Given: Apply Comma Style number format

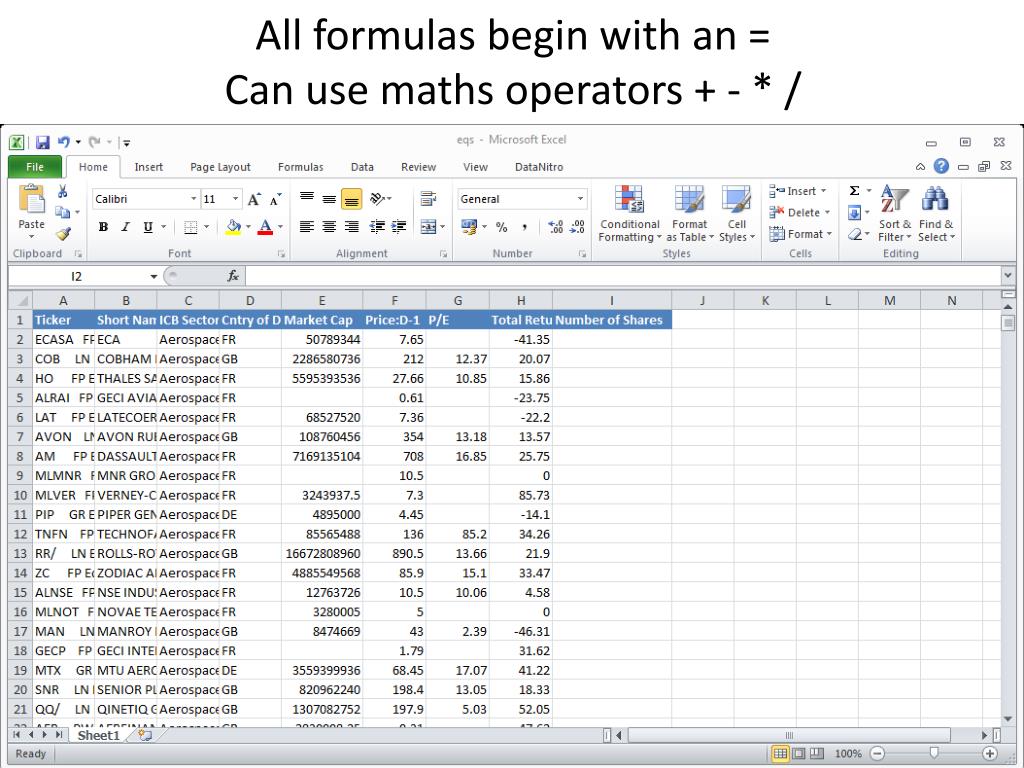Looking at the screenshot, I should [524, 227].
